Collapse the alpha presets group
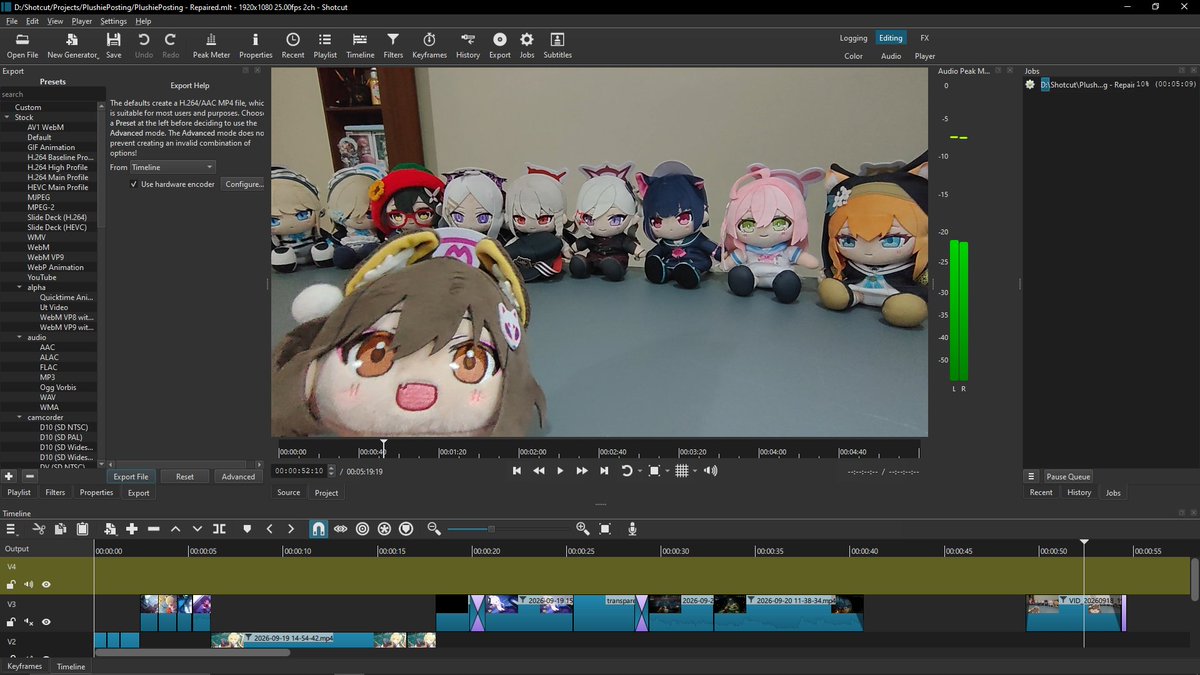The width and height of the screenshot is (1200, 675). click(x=19, y=287)
